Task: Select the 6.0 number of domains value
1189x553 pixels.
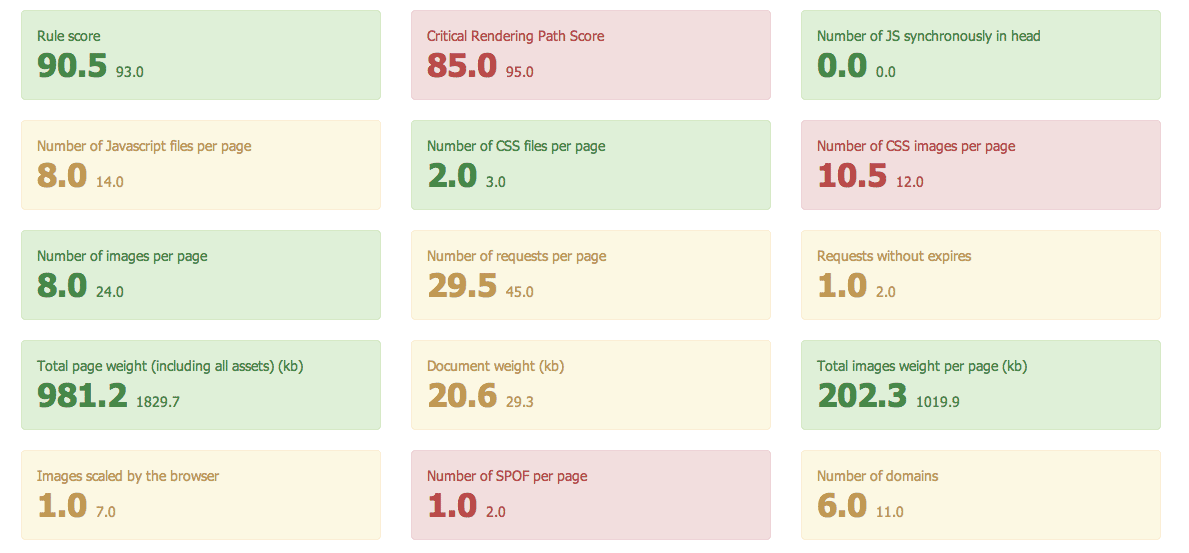Action: (842, 506)
